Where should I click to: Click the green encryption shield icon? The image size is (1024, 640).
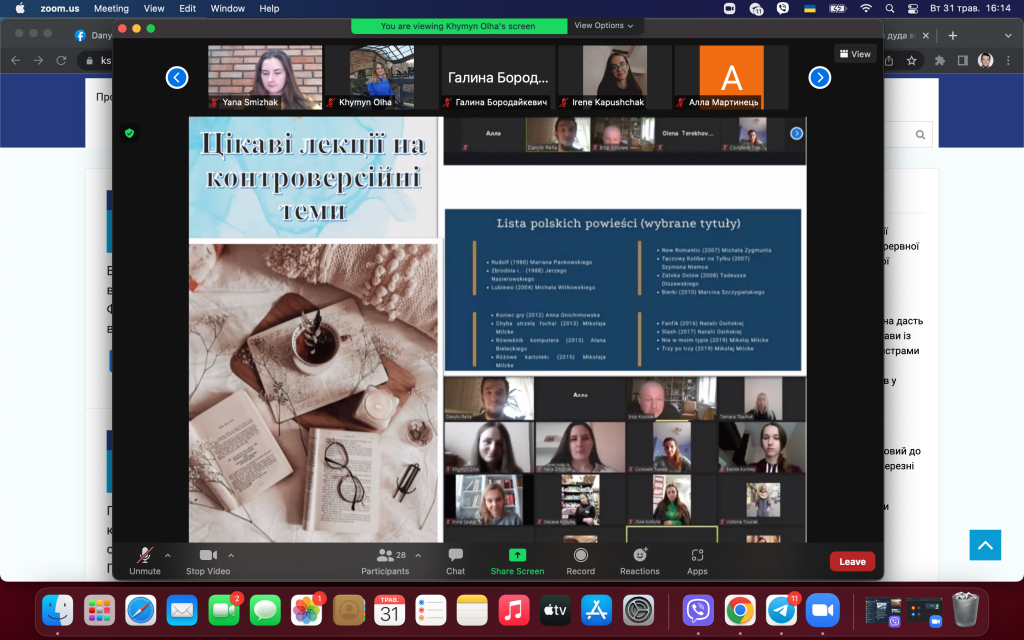click(129, 133)
